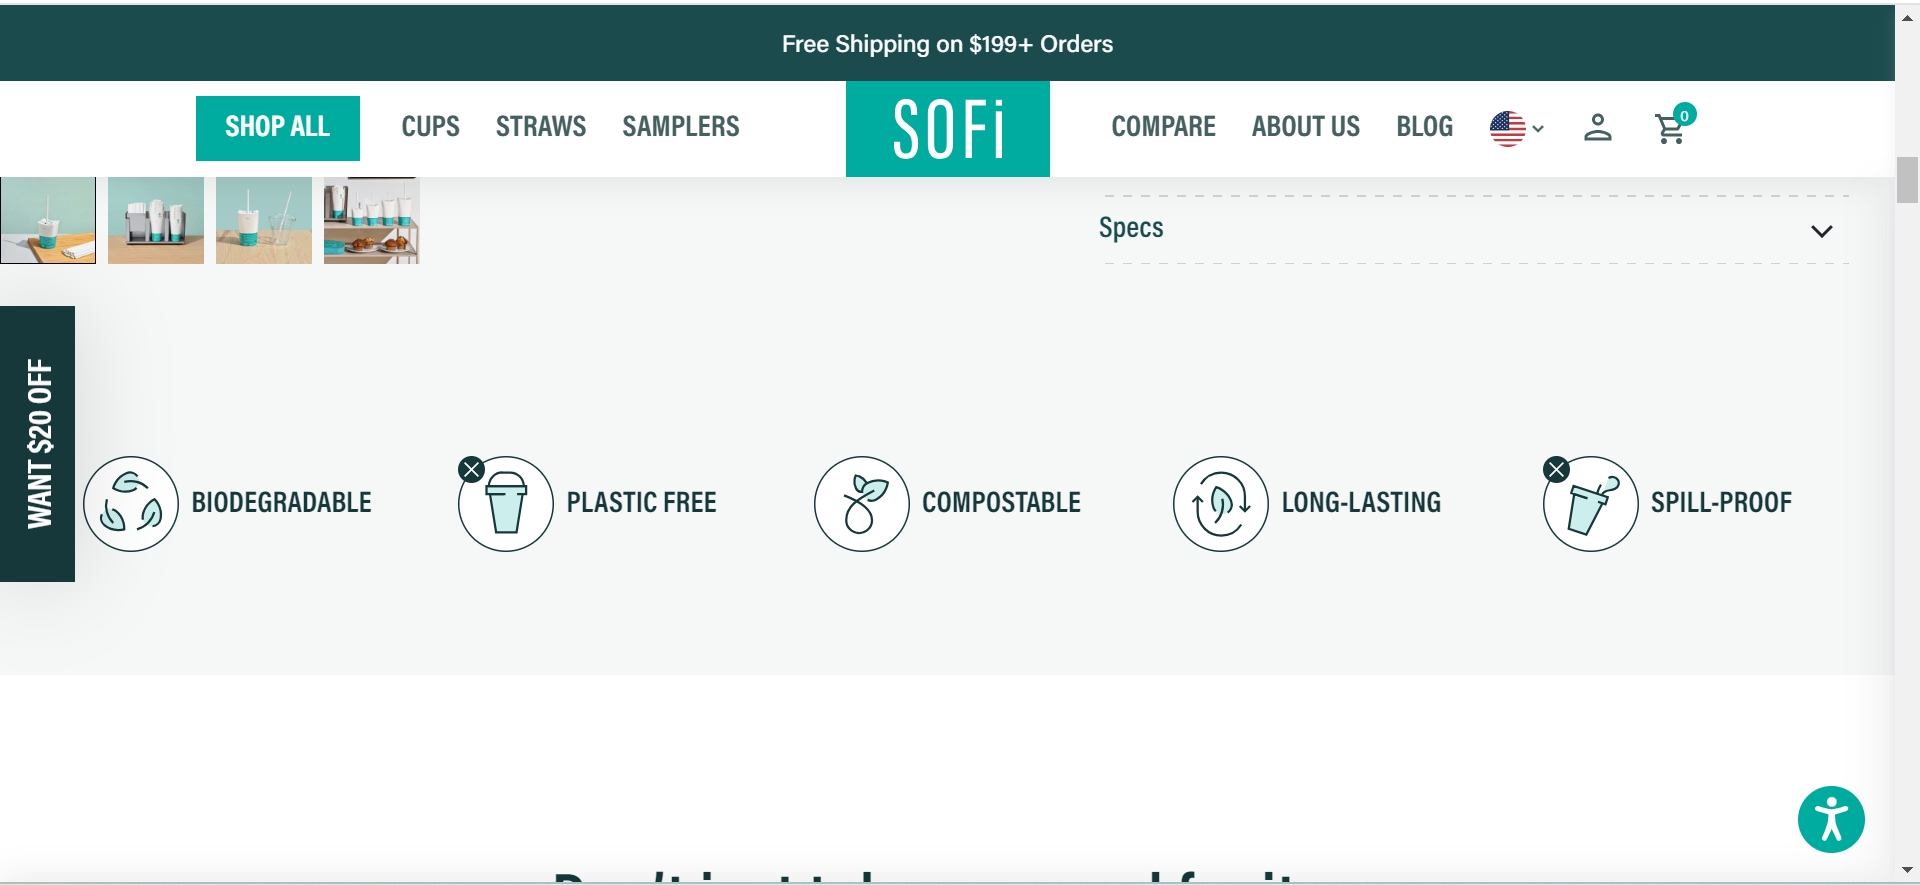Select the fourth thumbnail with cups and pastries
Screen dimensions: 1920x885
372,220
